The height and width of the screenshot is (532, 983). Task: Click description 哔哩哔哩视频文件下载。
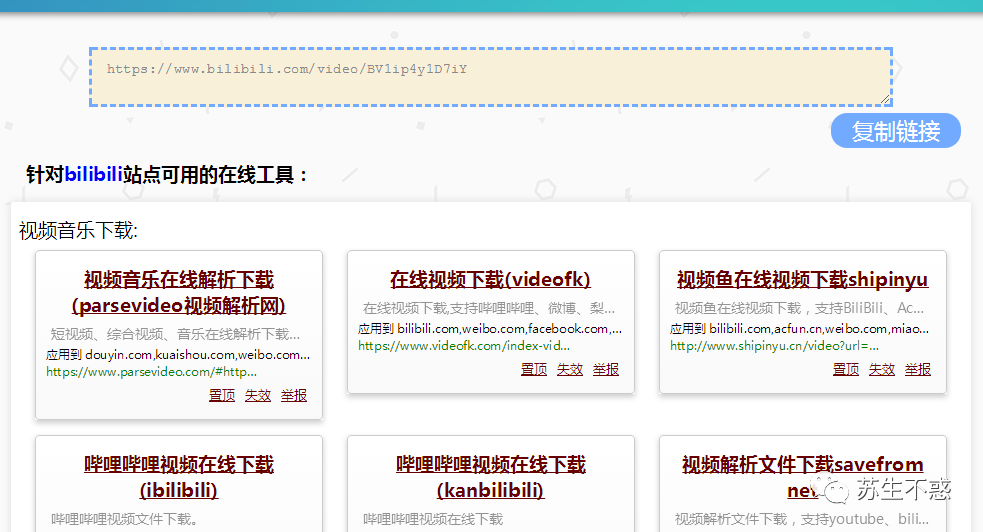pos(125,519)
